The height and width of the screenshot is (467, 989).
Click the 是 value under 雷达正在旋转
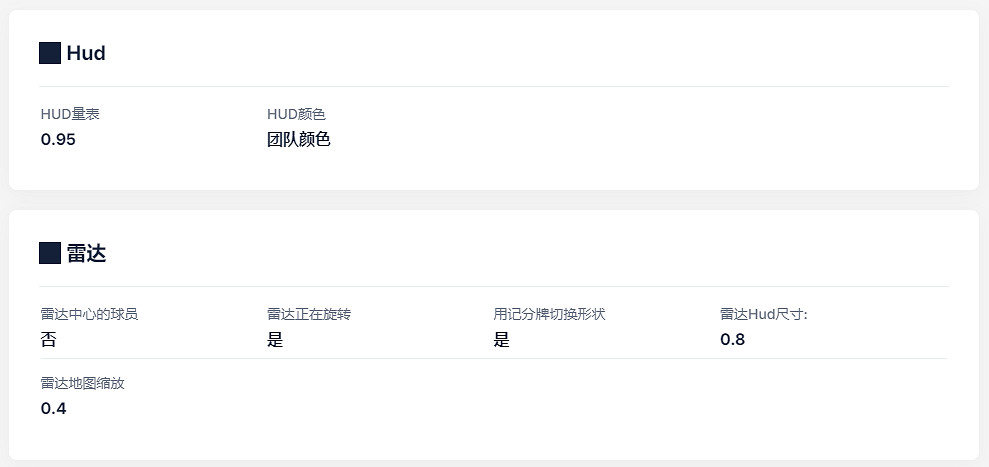tap(275, 339)
